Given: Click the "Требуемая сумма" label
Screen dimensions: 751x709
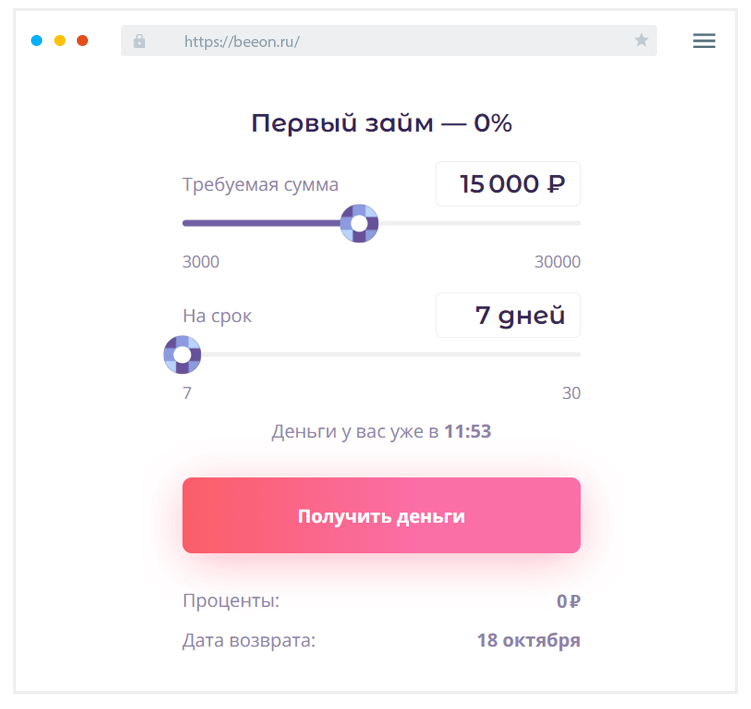Looking at the screenshot, I should [x=260, y=185].
